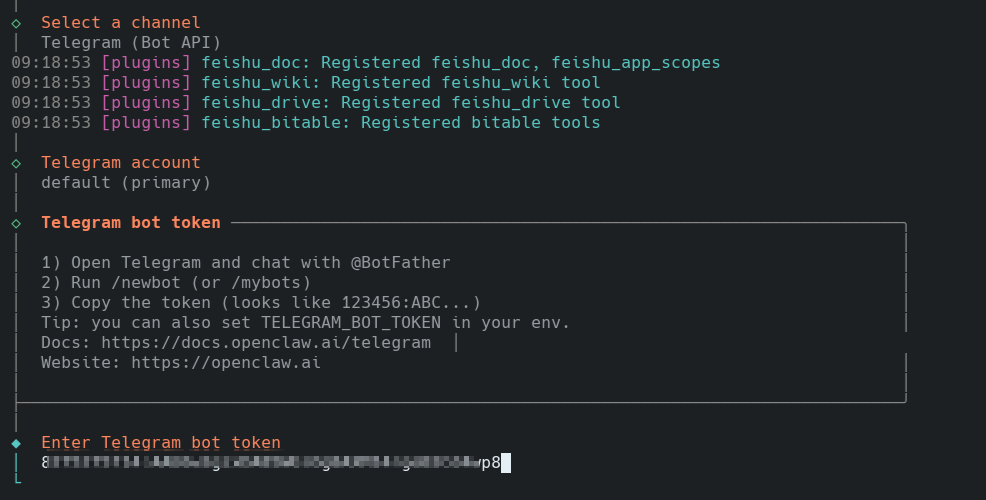Click the "default (primary)" account value

click(126, 182)
